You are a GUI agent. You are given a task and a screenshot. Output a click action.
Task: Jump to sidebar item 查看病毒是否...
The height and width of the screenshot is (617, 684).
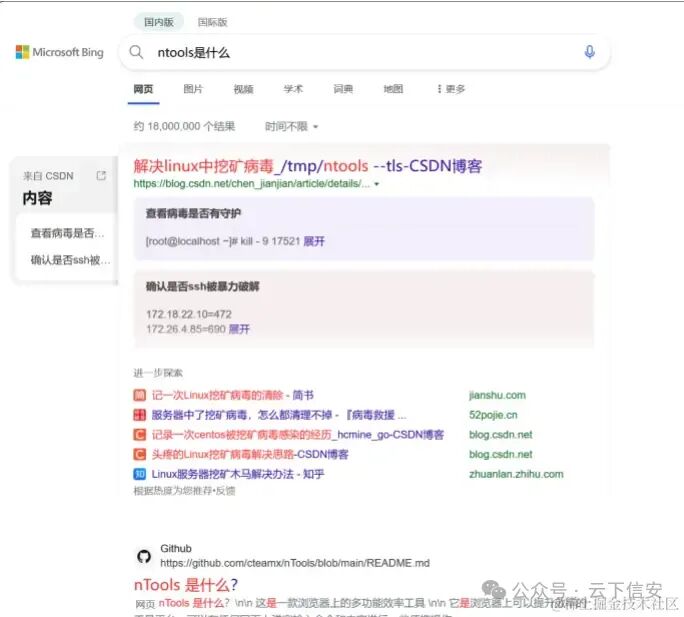coord(67,233)
